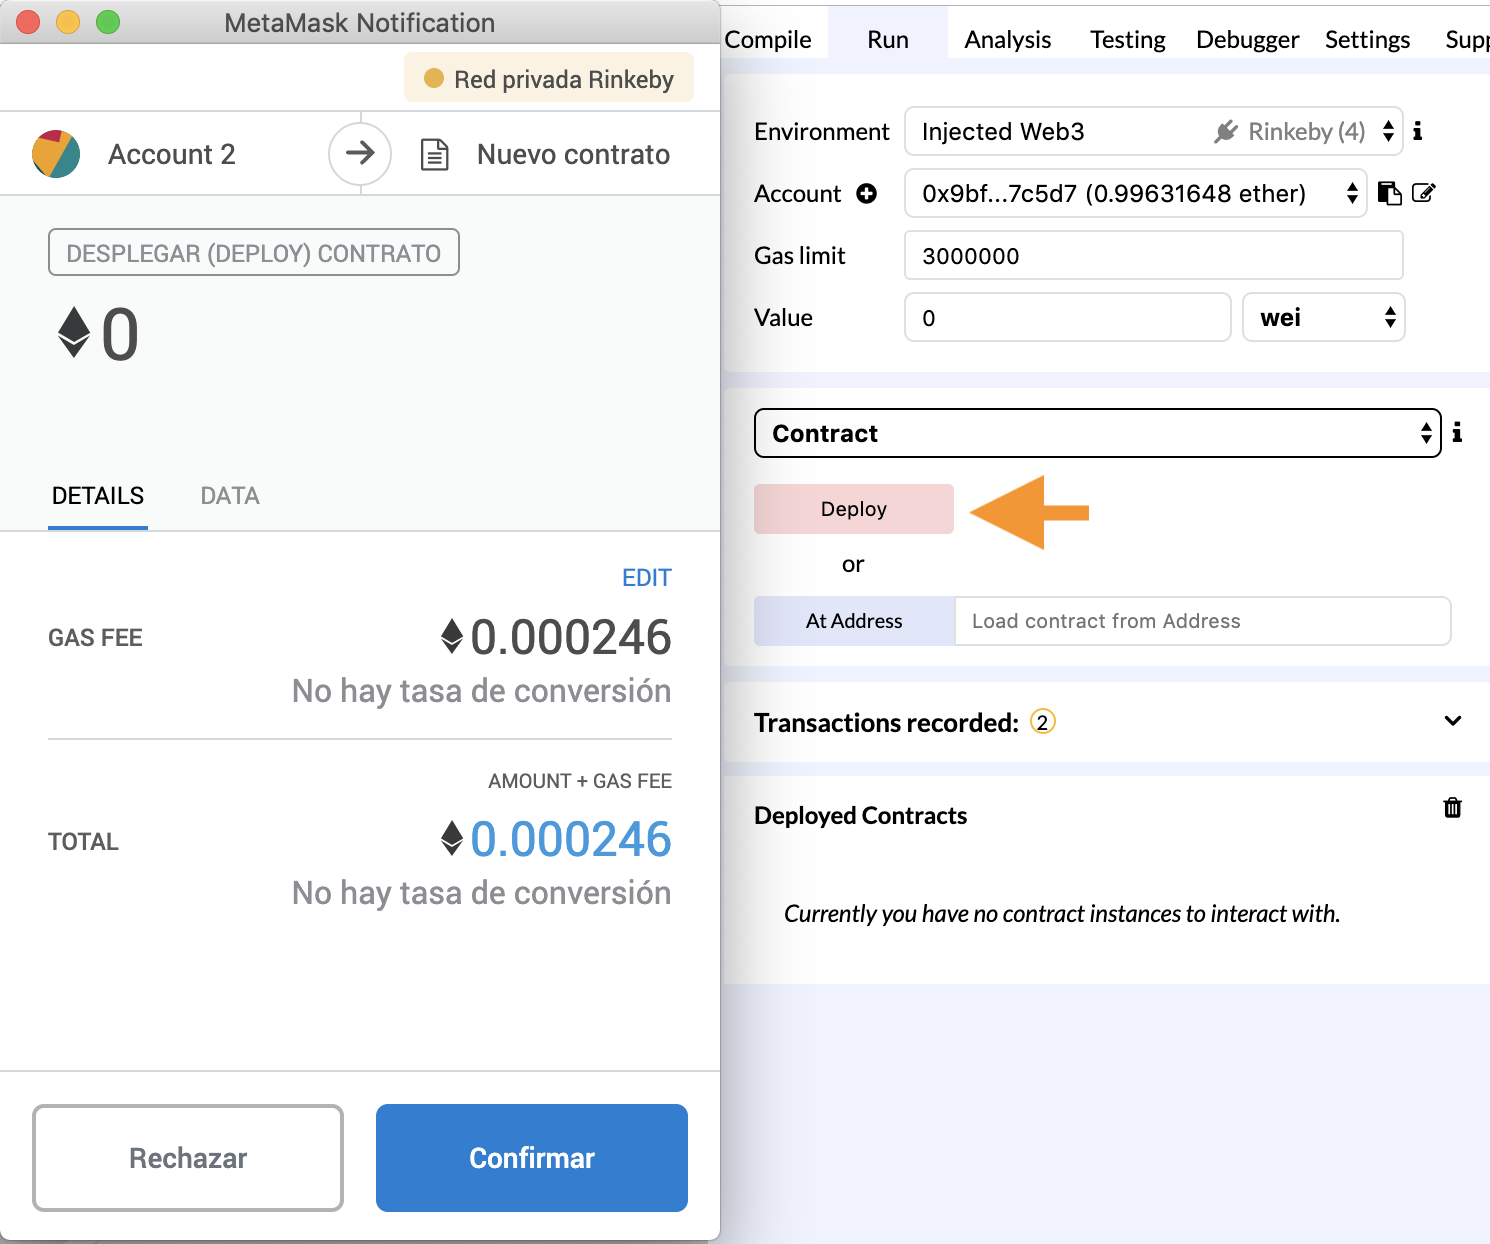Click the MetaMask Notification window title

(360, 22)
